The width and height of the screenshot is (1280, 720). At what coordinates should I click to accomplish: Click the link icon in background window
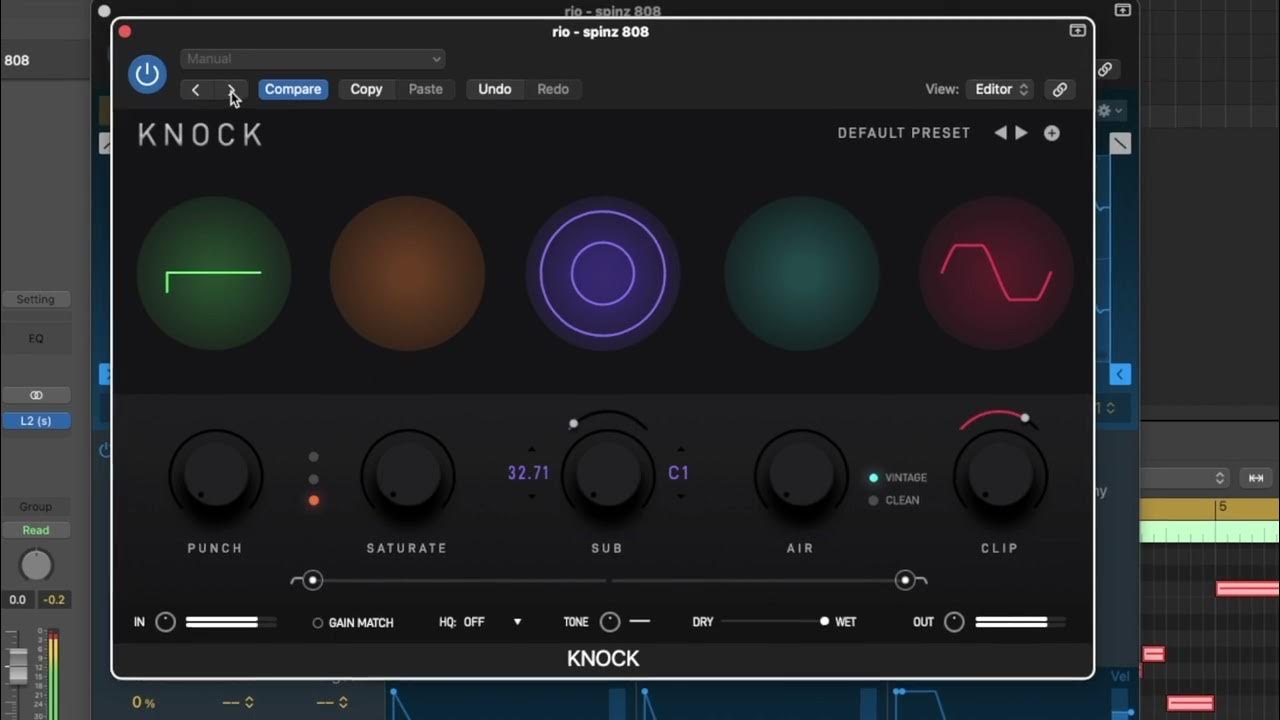(x=1105, y=69)
